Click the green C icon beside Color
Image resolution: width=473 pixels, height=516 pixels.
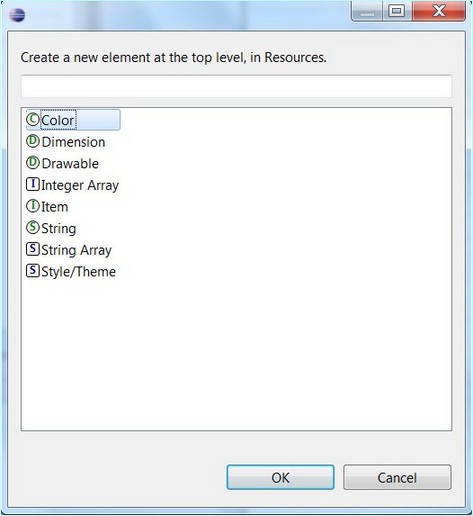coord(33,119)
